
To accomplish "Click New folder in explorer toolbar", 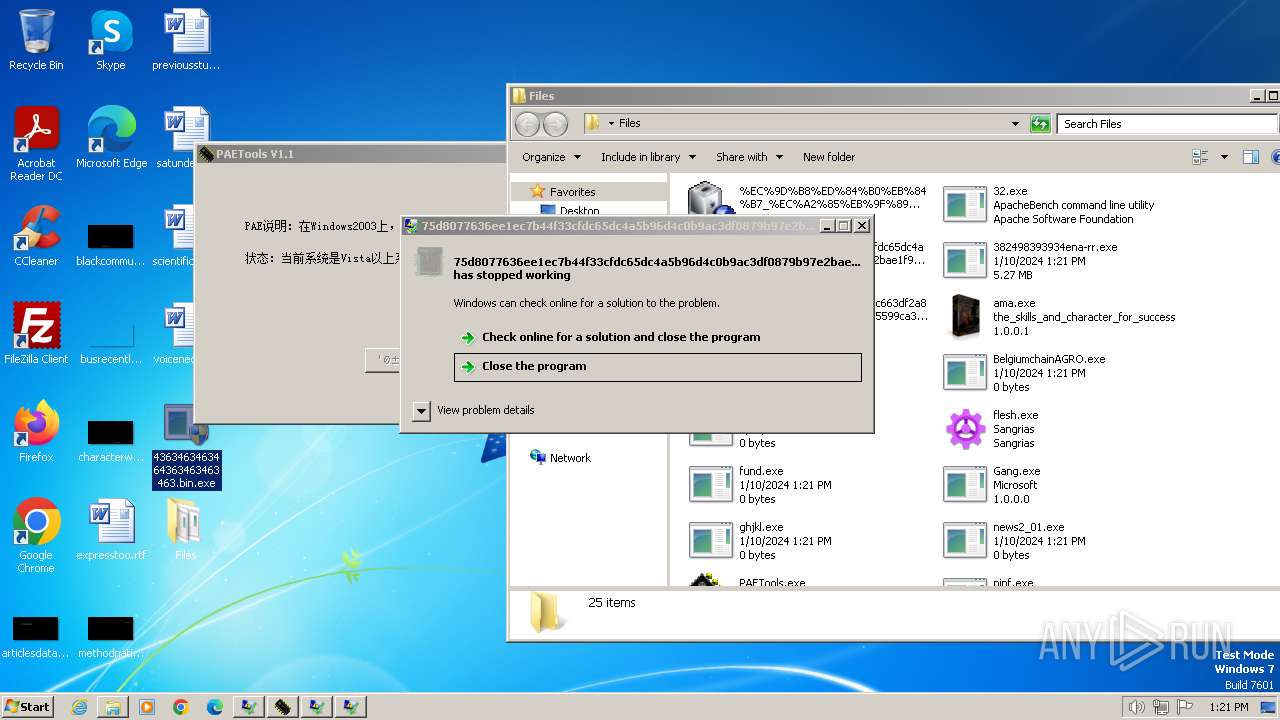I will (829, 157).
